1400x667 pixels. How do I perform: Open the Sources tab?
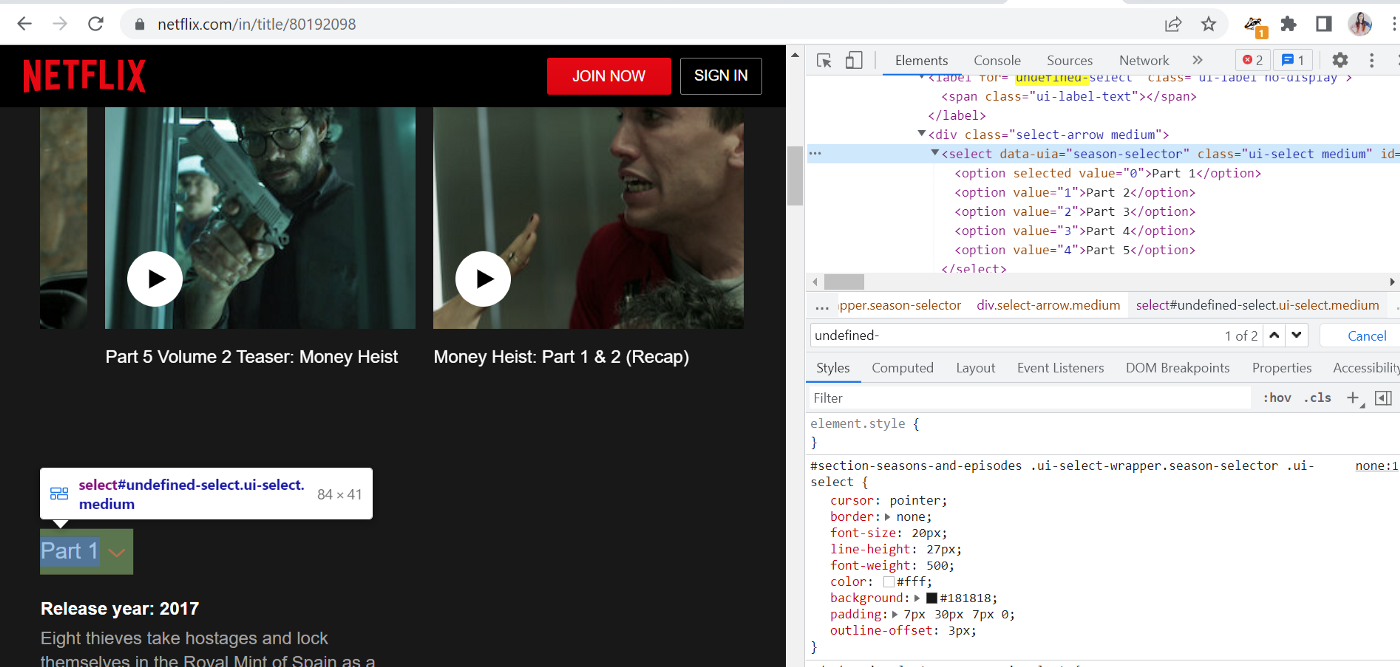click(x=1070, y=61)
